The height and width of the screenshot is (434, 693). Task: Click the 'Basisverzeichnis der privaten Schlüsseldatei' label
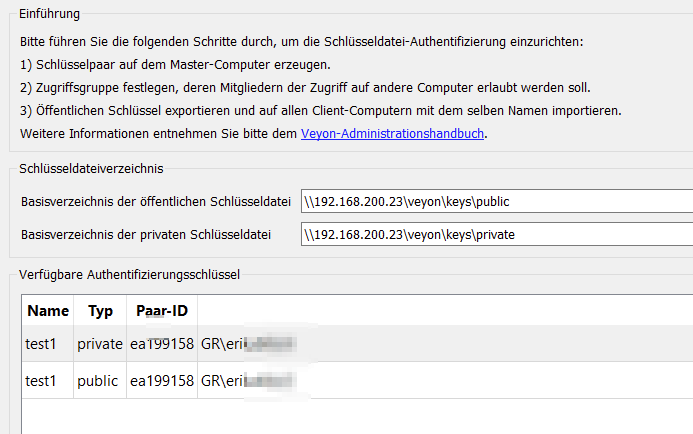pyautogui.click(x=146, y=236)
